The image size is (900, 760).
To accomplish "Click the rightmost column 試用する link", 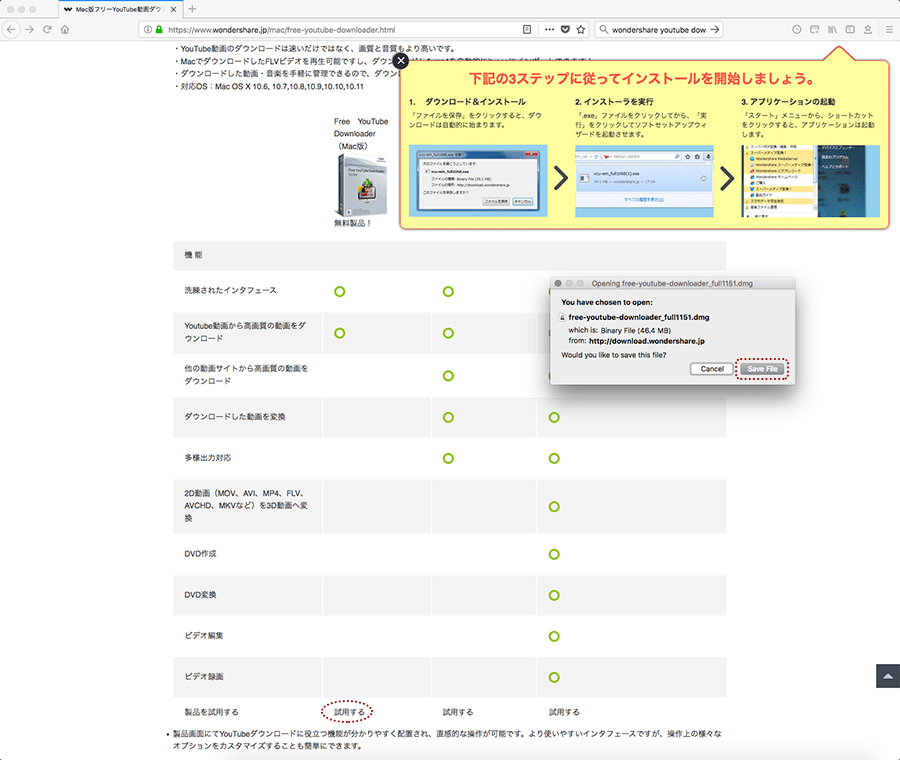I will click(x=564, y=712).
